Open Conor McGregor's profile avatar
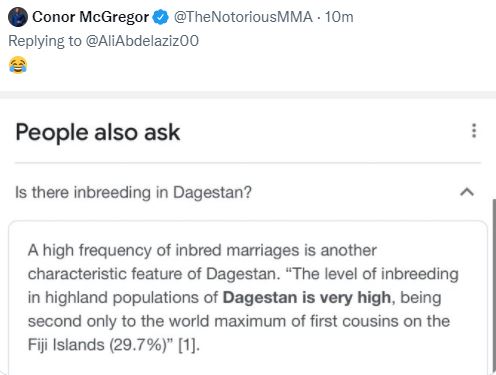The width and height of the screenshot is (496, 375). (18, 17)
